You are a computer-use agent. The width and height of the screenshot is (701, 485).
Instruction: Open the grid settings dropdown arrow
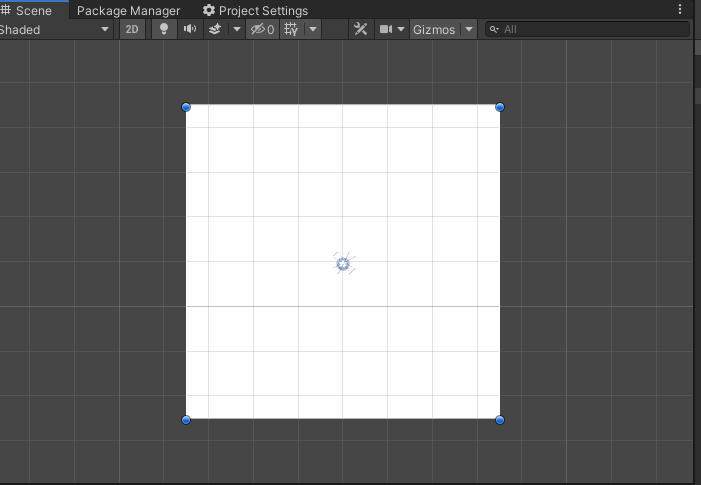pos(313,30)
